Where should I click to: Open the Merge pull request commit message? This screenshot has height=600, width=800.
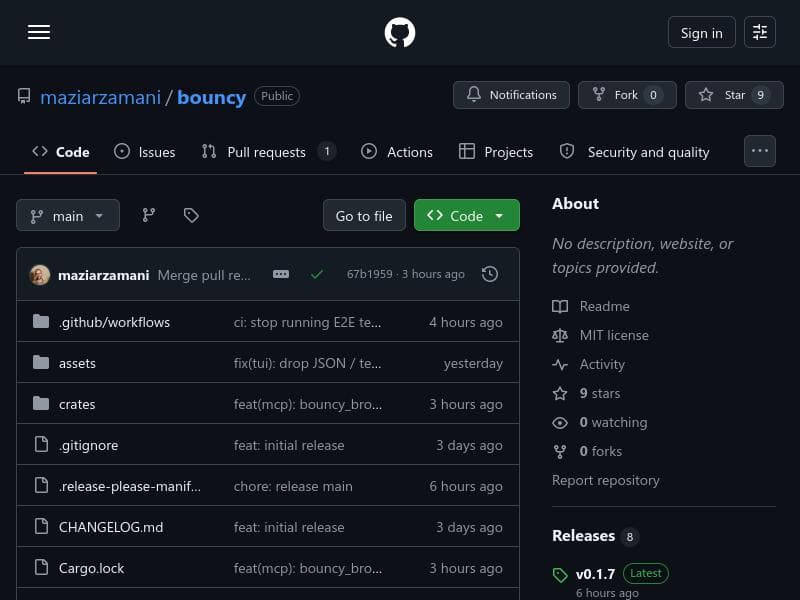pos(204,276)
